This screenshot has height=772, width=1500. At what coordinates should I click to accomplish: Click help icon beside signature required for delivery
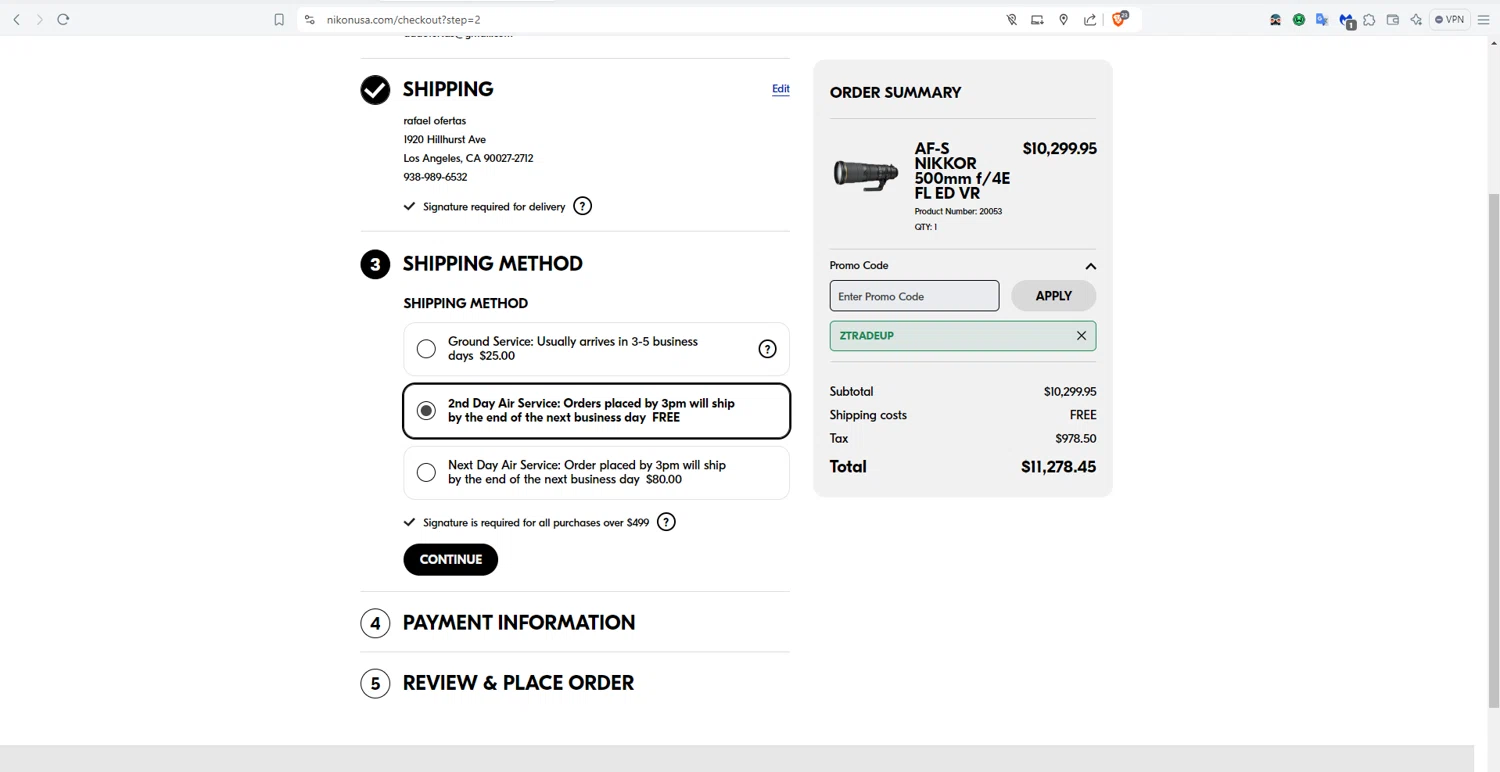pos(582,206)
